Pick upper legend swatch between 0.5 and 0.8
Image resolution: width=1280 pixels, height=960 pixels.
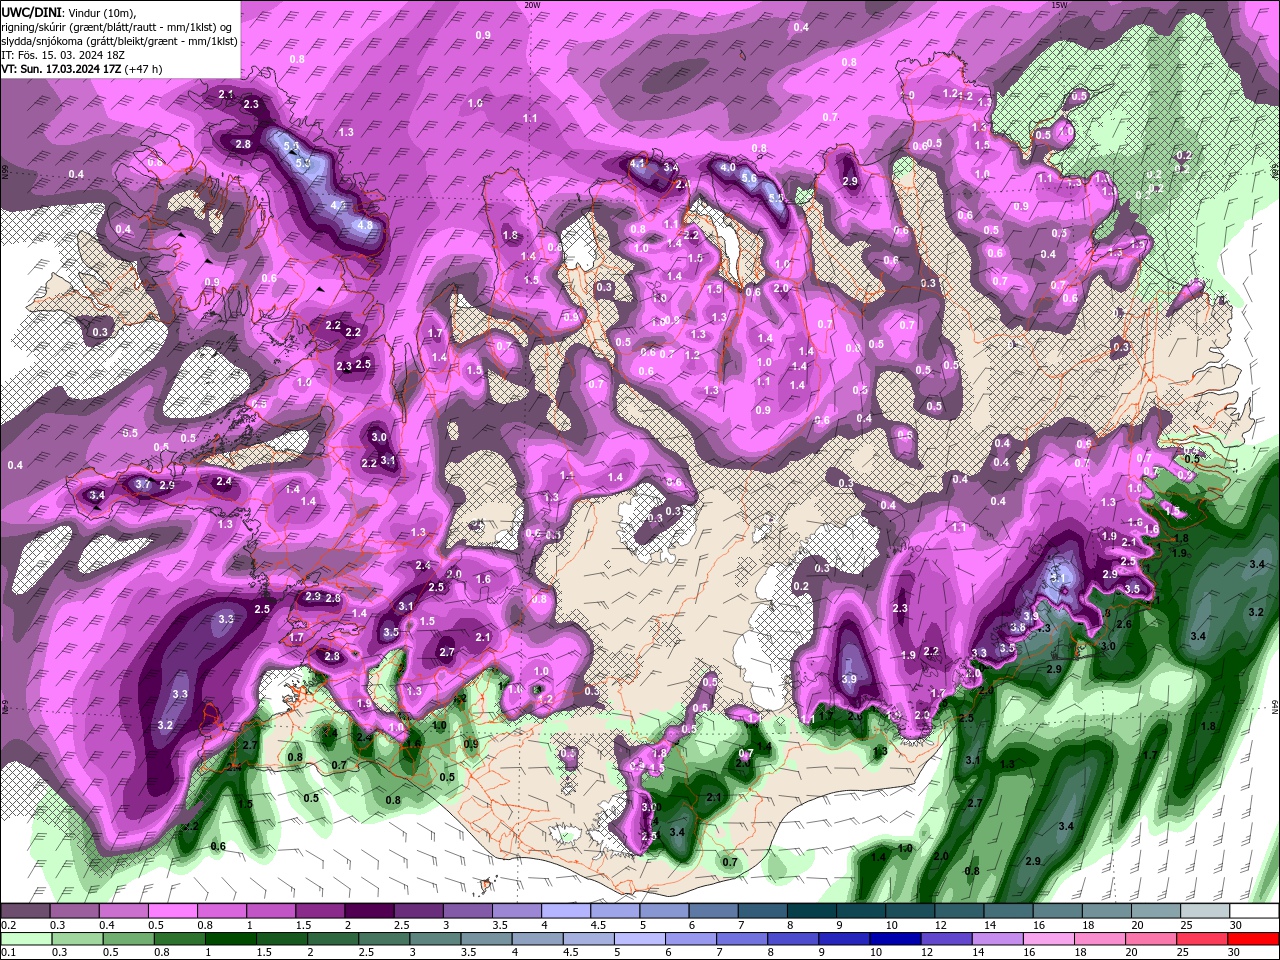point(172,912)
